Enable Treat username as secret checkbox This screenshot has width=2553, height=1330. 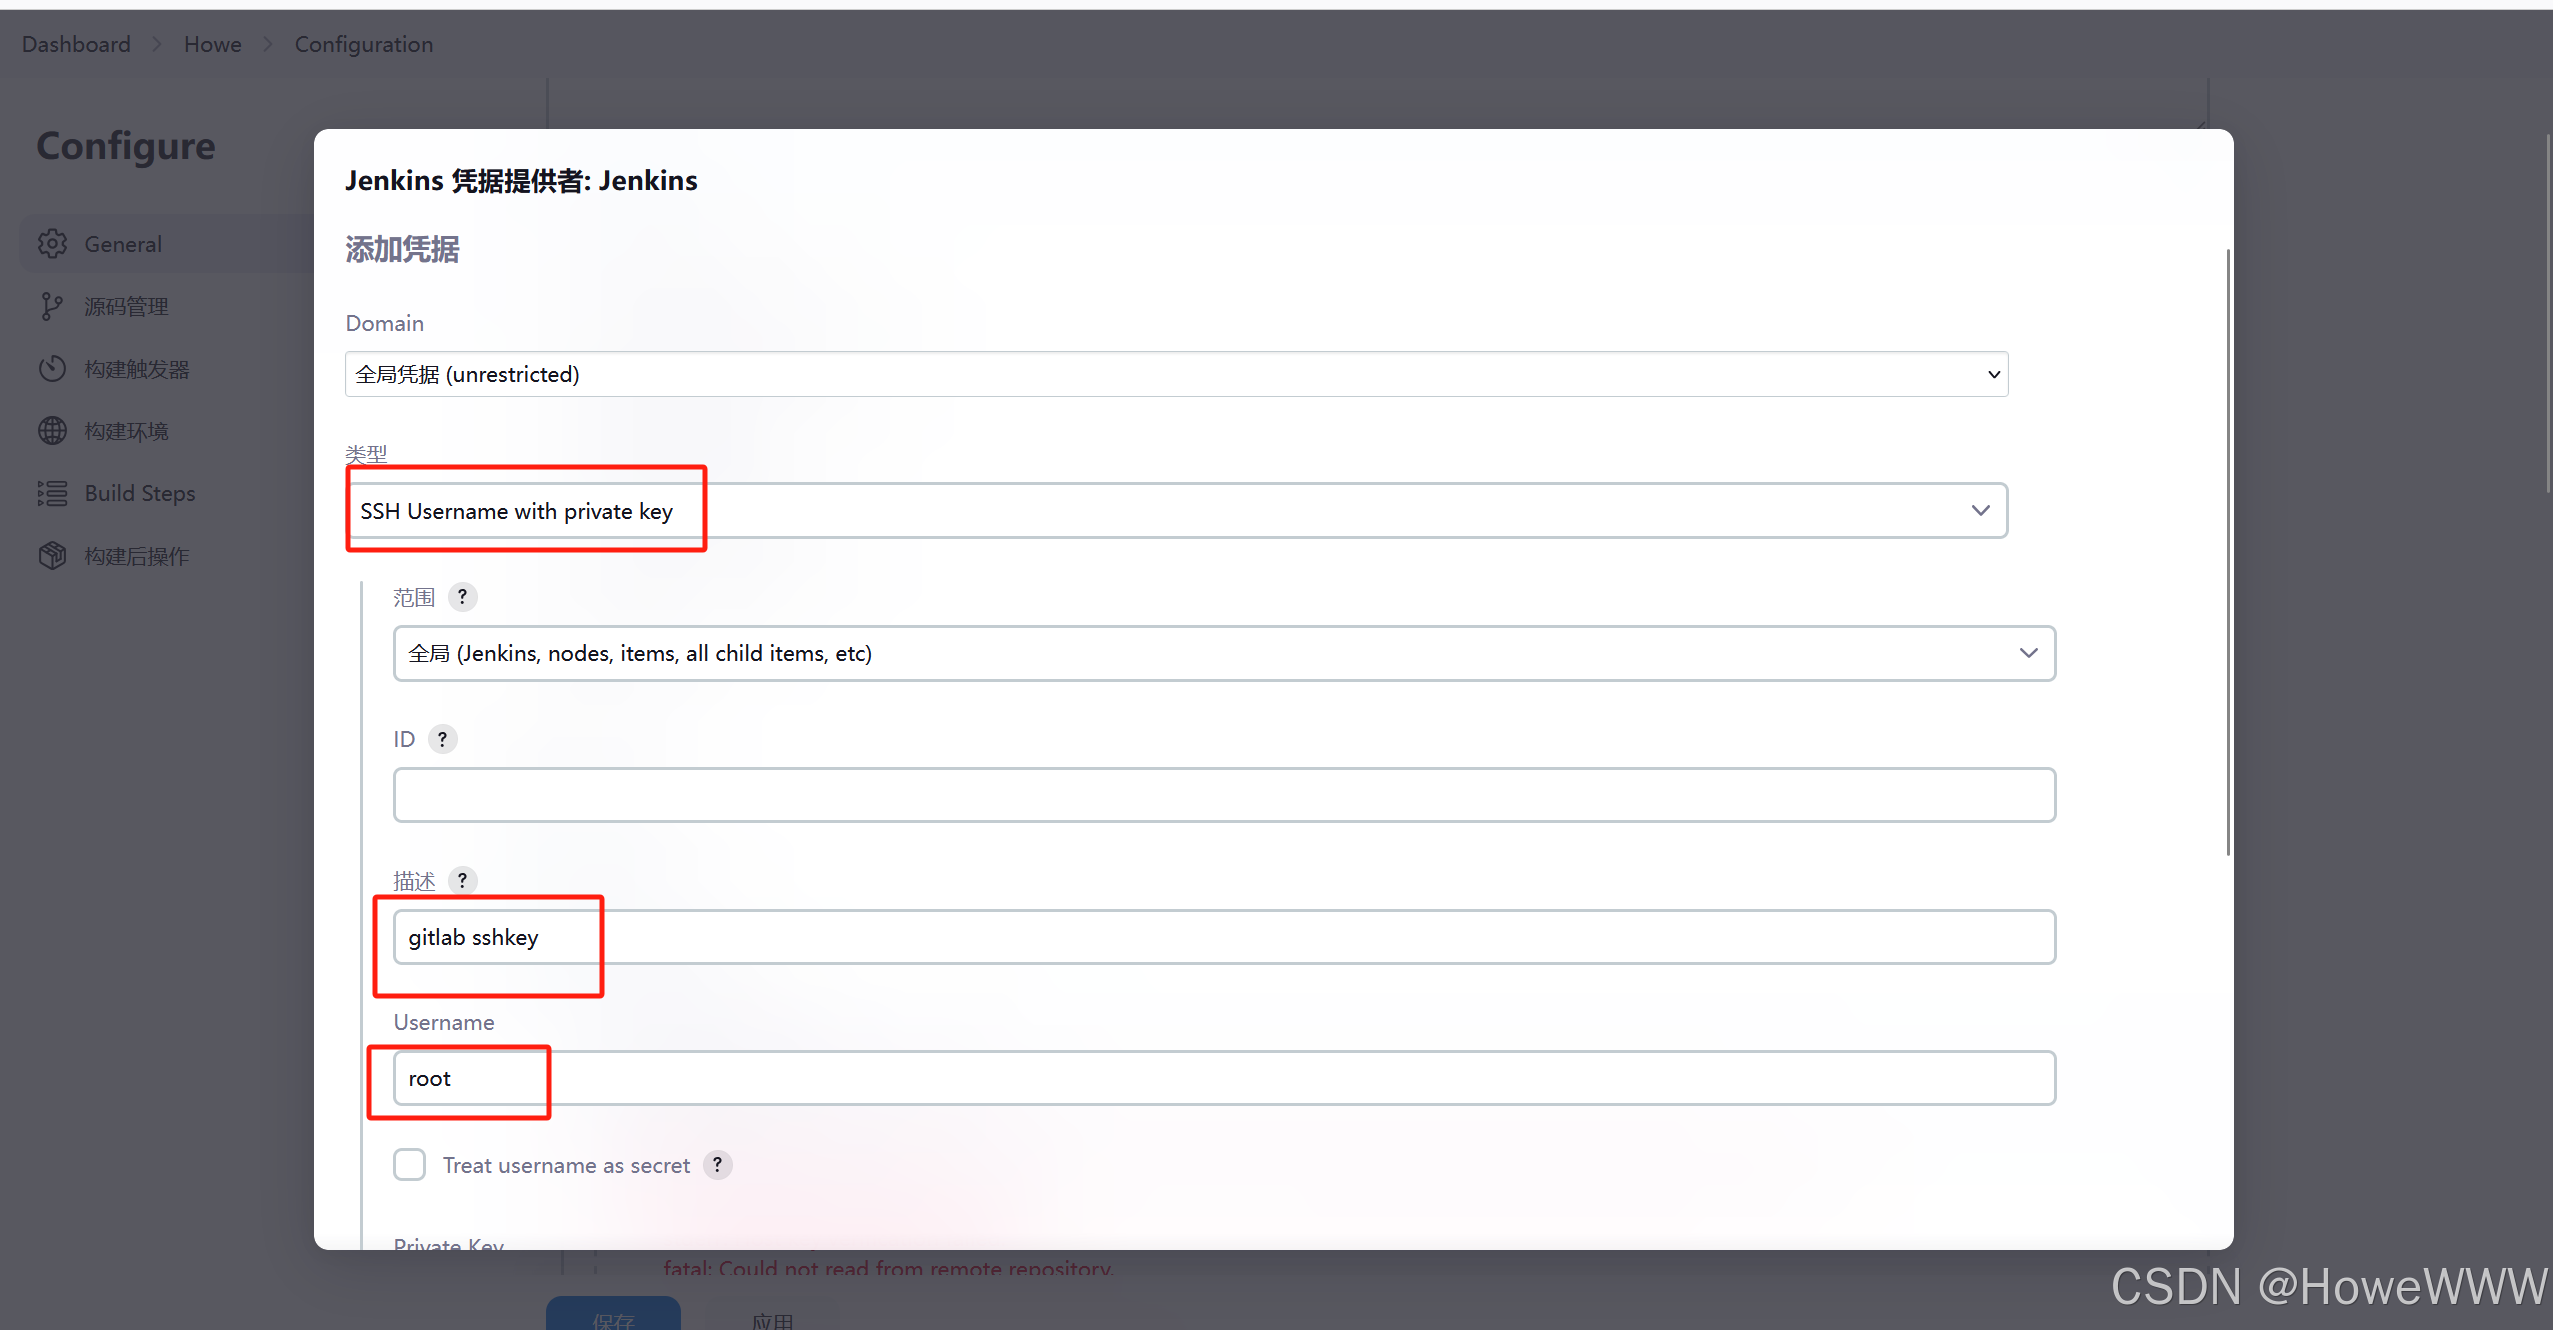[409, 1165]
